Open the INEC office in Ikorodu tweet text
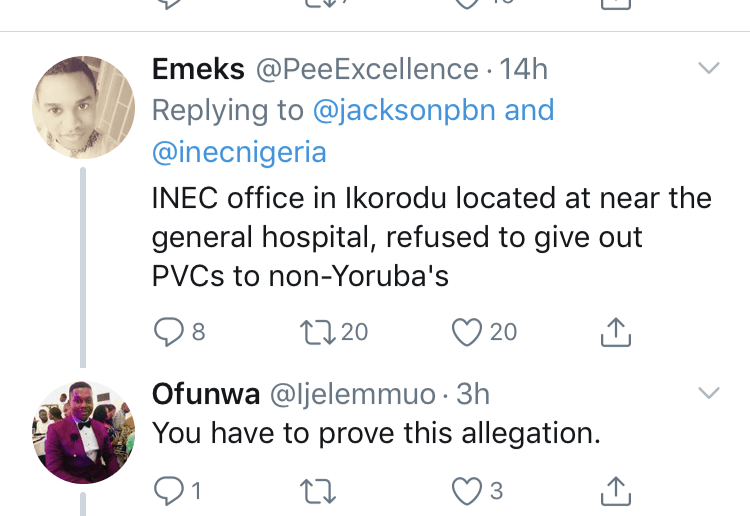 [431, 237]
